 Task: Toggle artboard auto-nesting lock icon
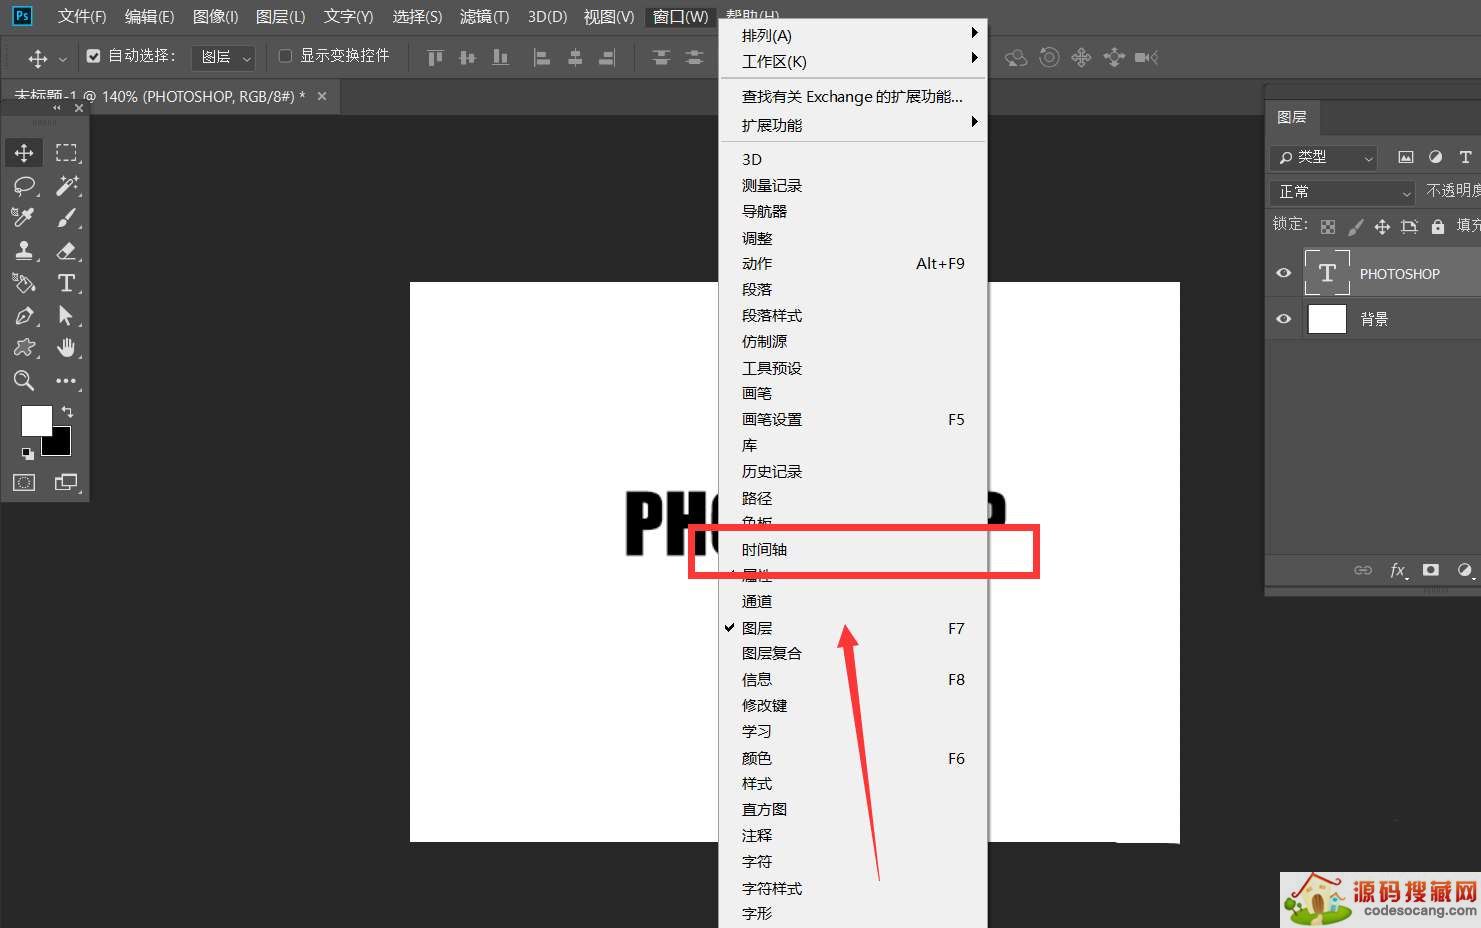1410,227
